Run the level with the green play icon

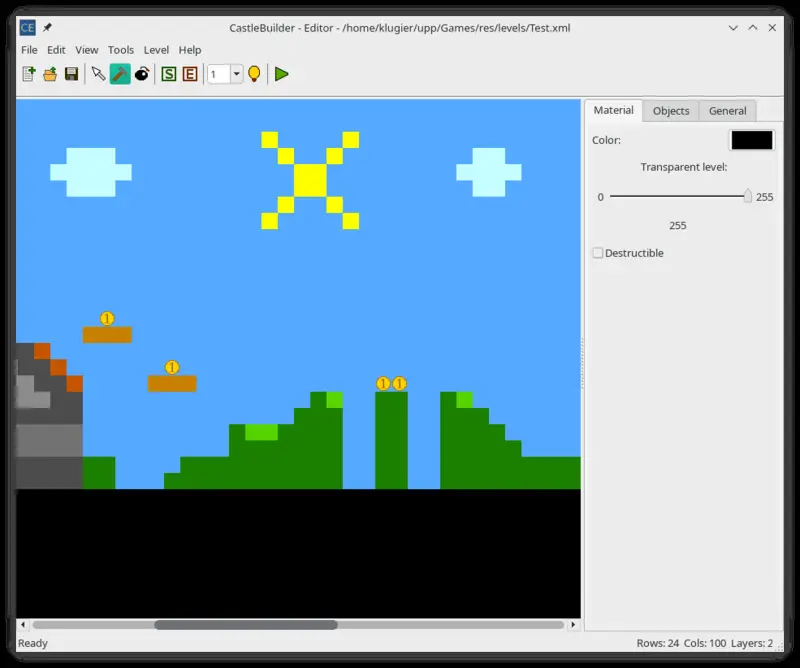[281, 74]
